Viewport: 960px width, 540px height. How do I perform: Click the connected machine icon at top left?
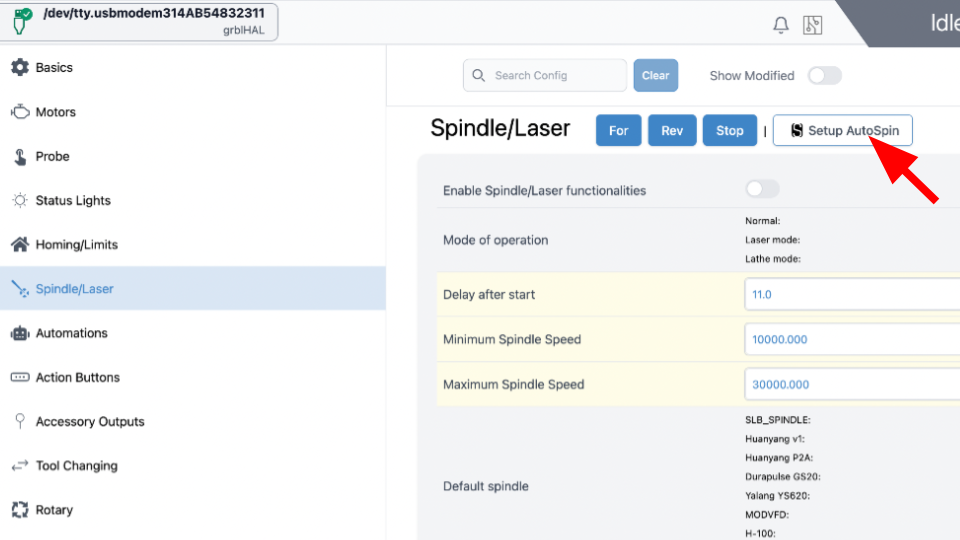tap(22, 21)
